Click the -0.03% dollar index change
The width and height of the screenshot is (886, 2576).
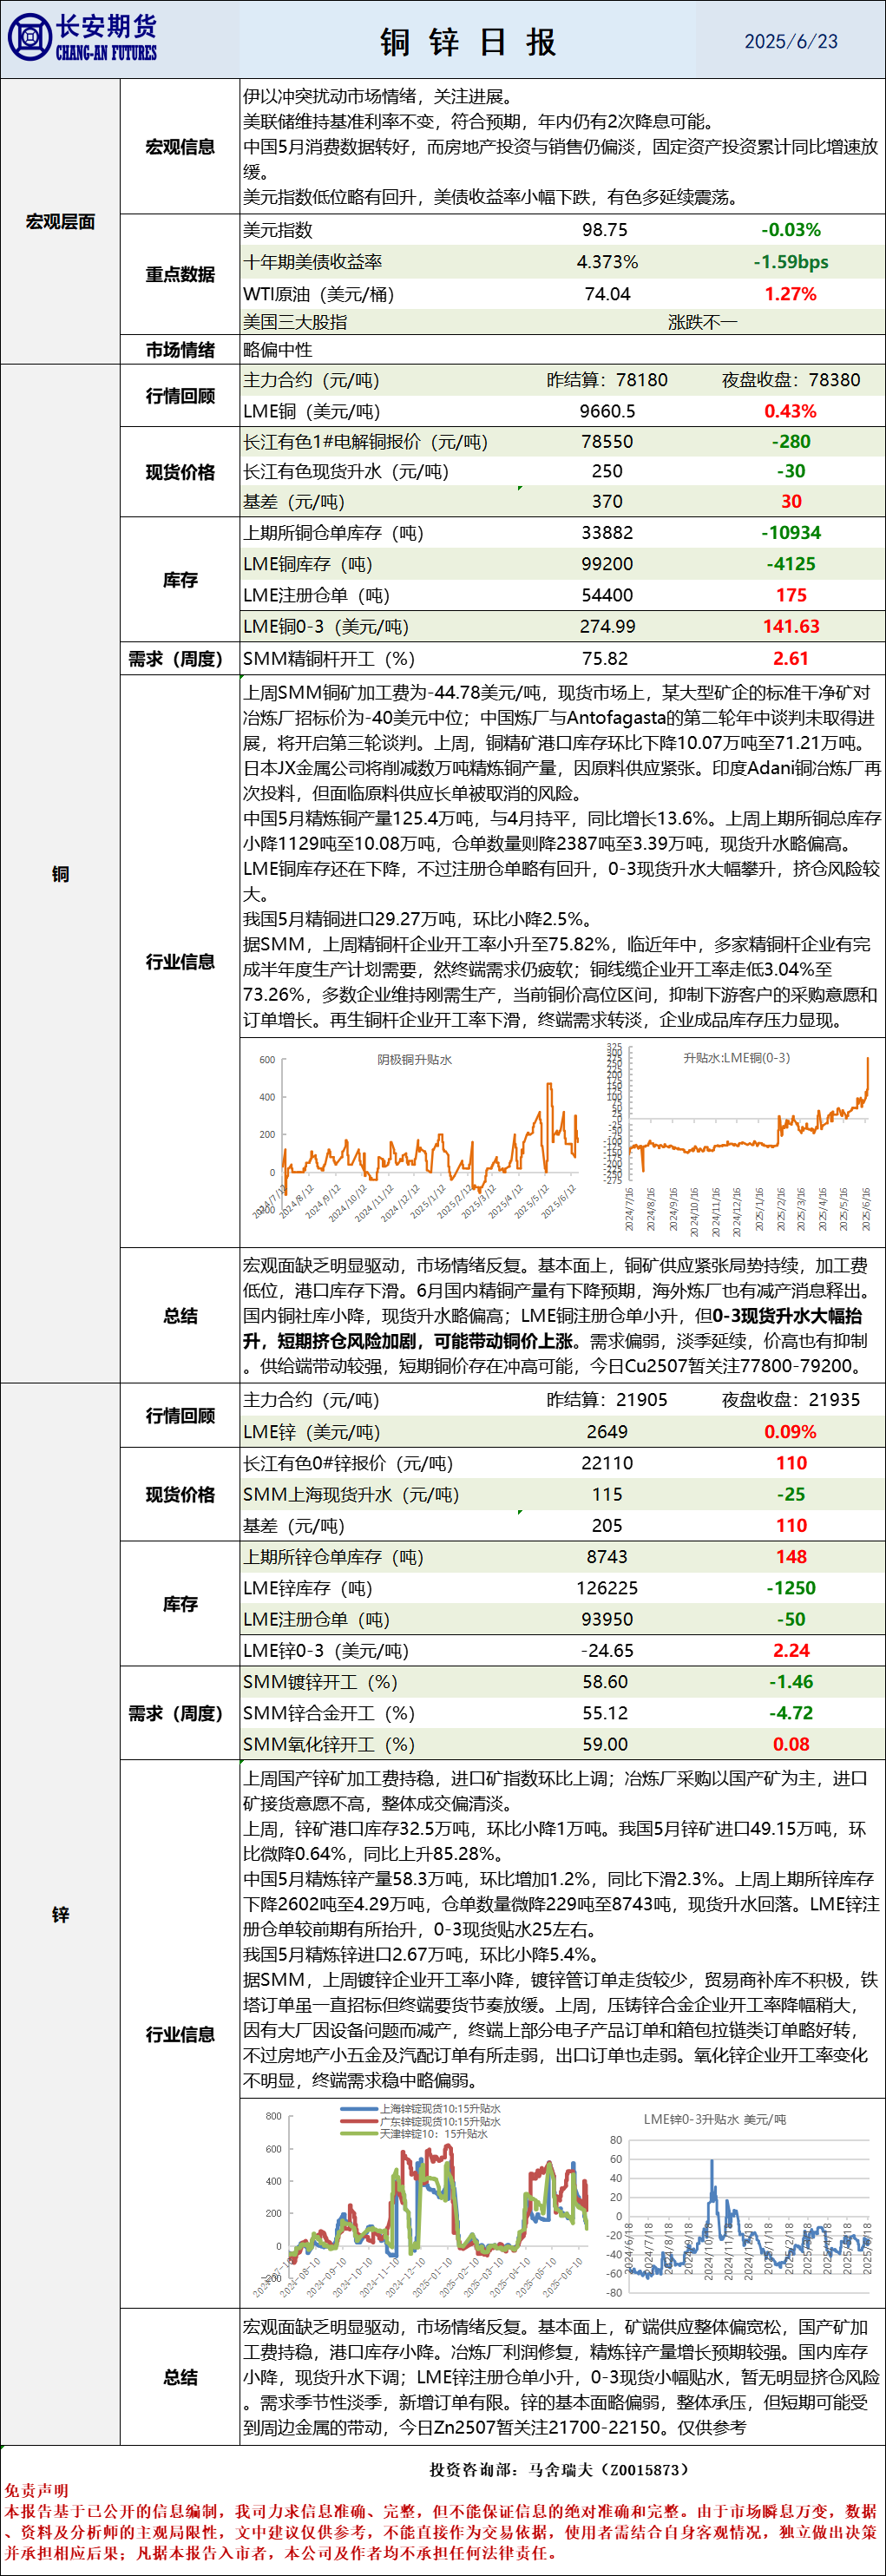tap(791, 230)
